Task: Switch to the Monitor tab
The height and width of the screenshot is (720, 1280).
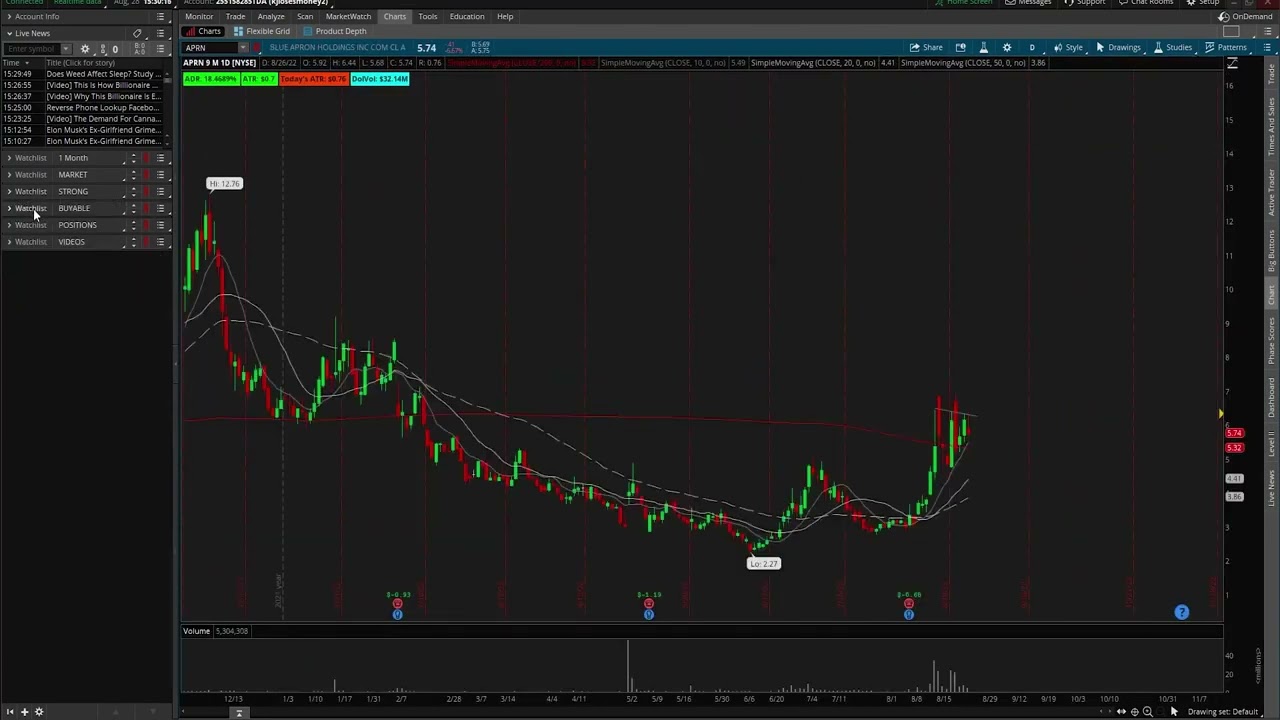Action: [x=199, y=17]
